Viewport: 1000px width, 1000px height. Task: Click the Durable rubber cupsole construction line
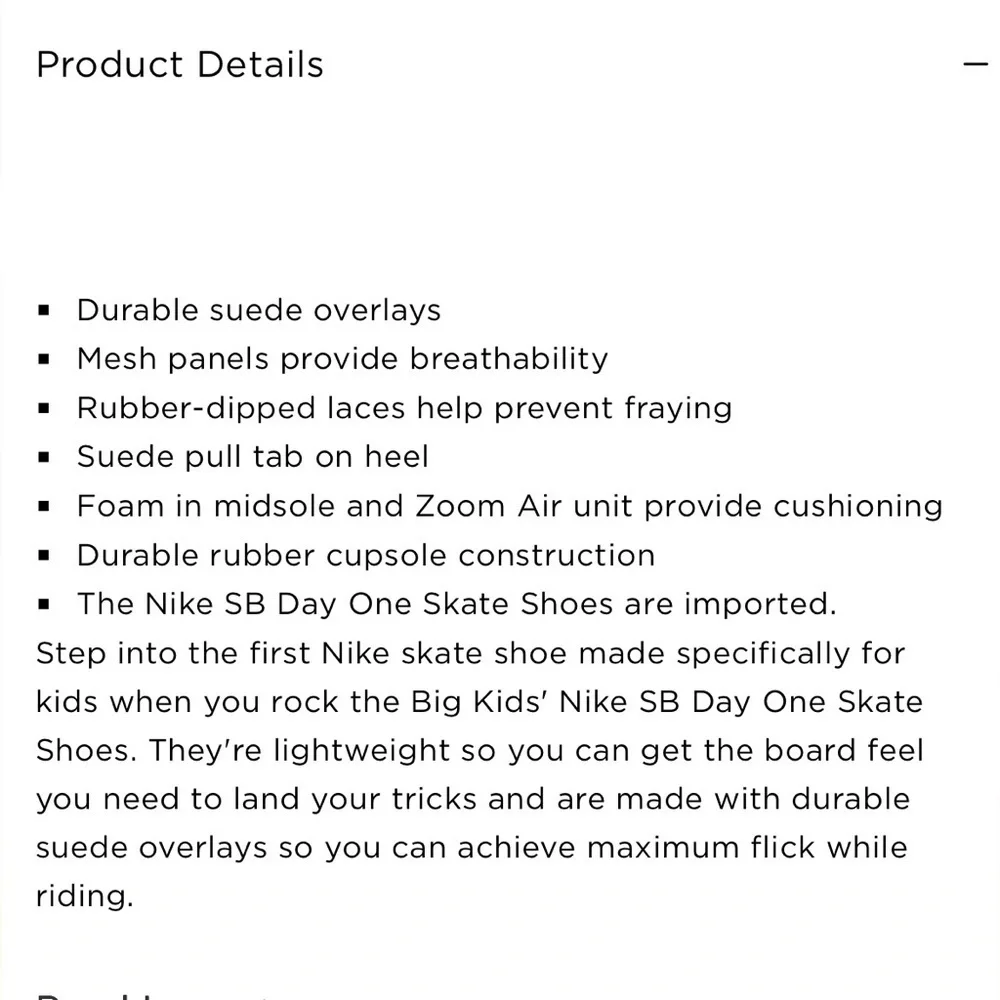click(366, 555)
